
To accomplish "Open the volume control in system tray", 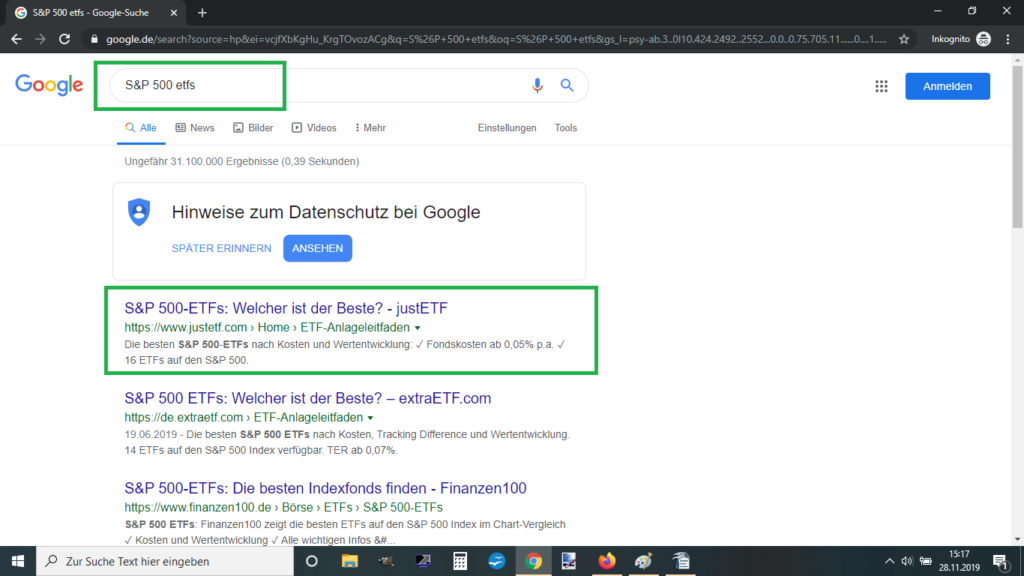I will (906, 561).
